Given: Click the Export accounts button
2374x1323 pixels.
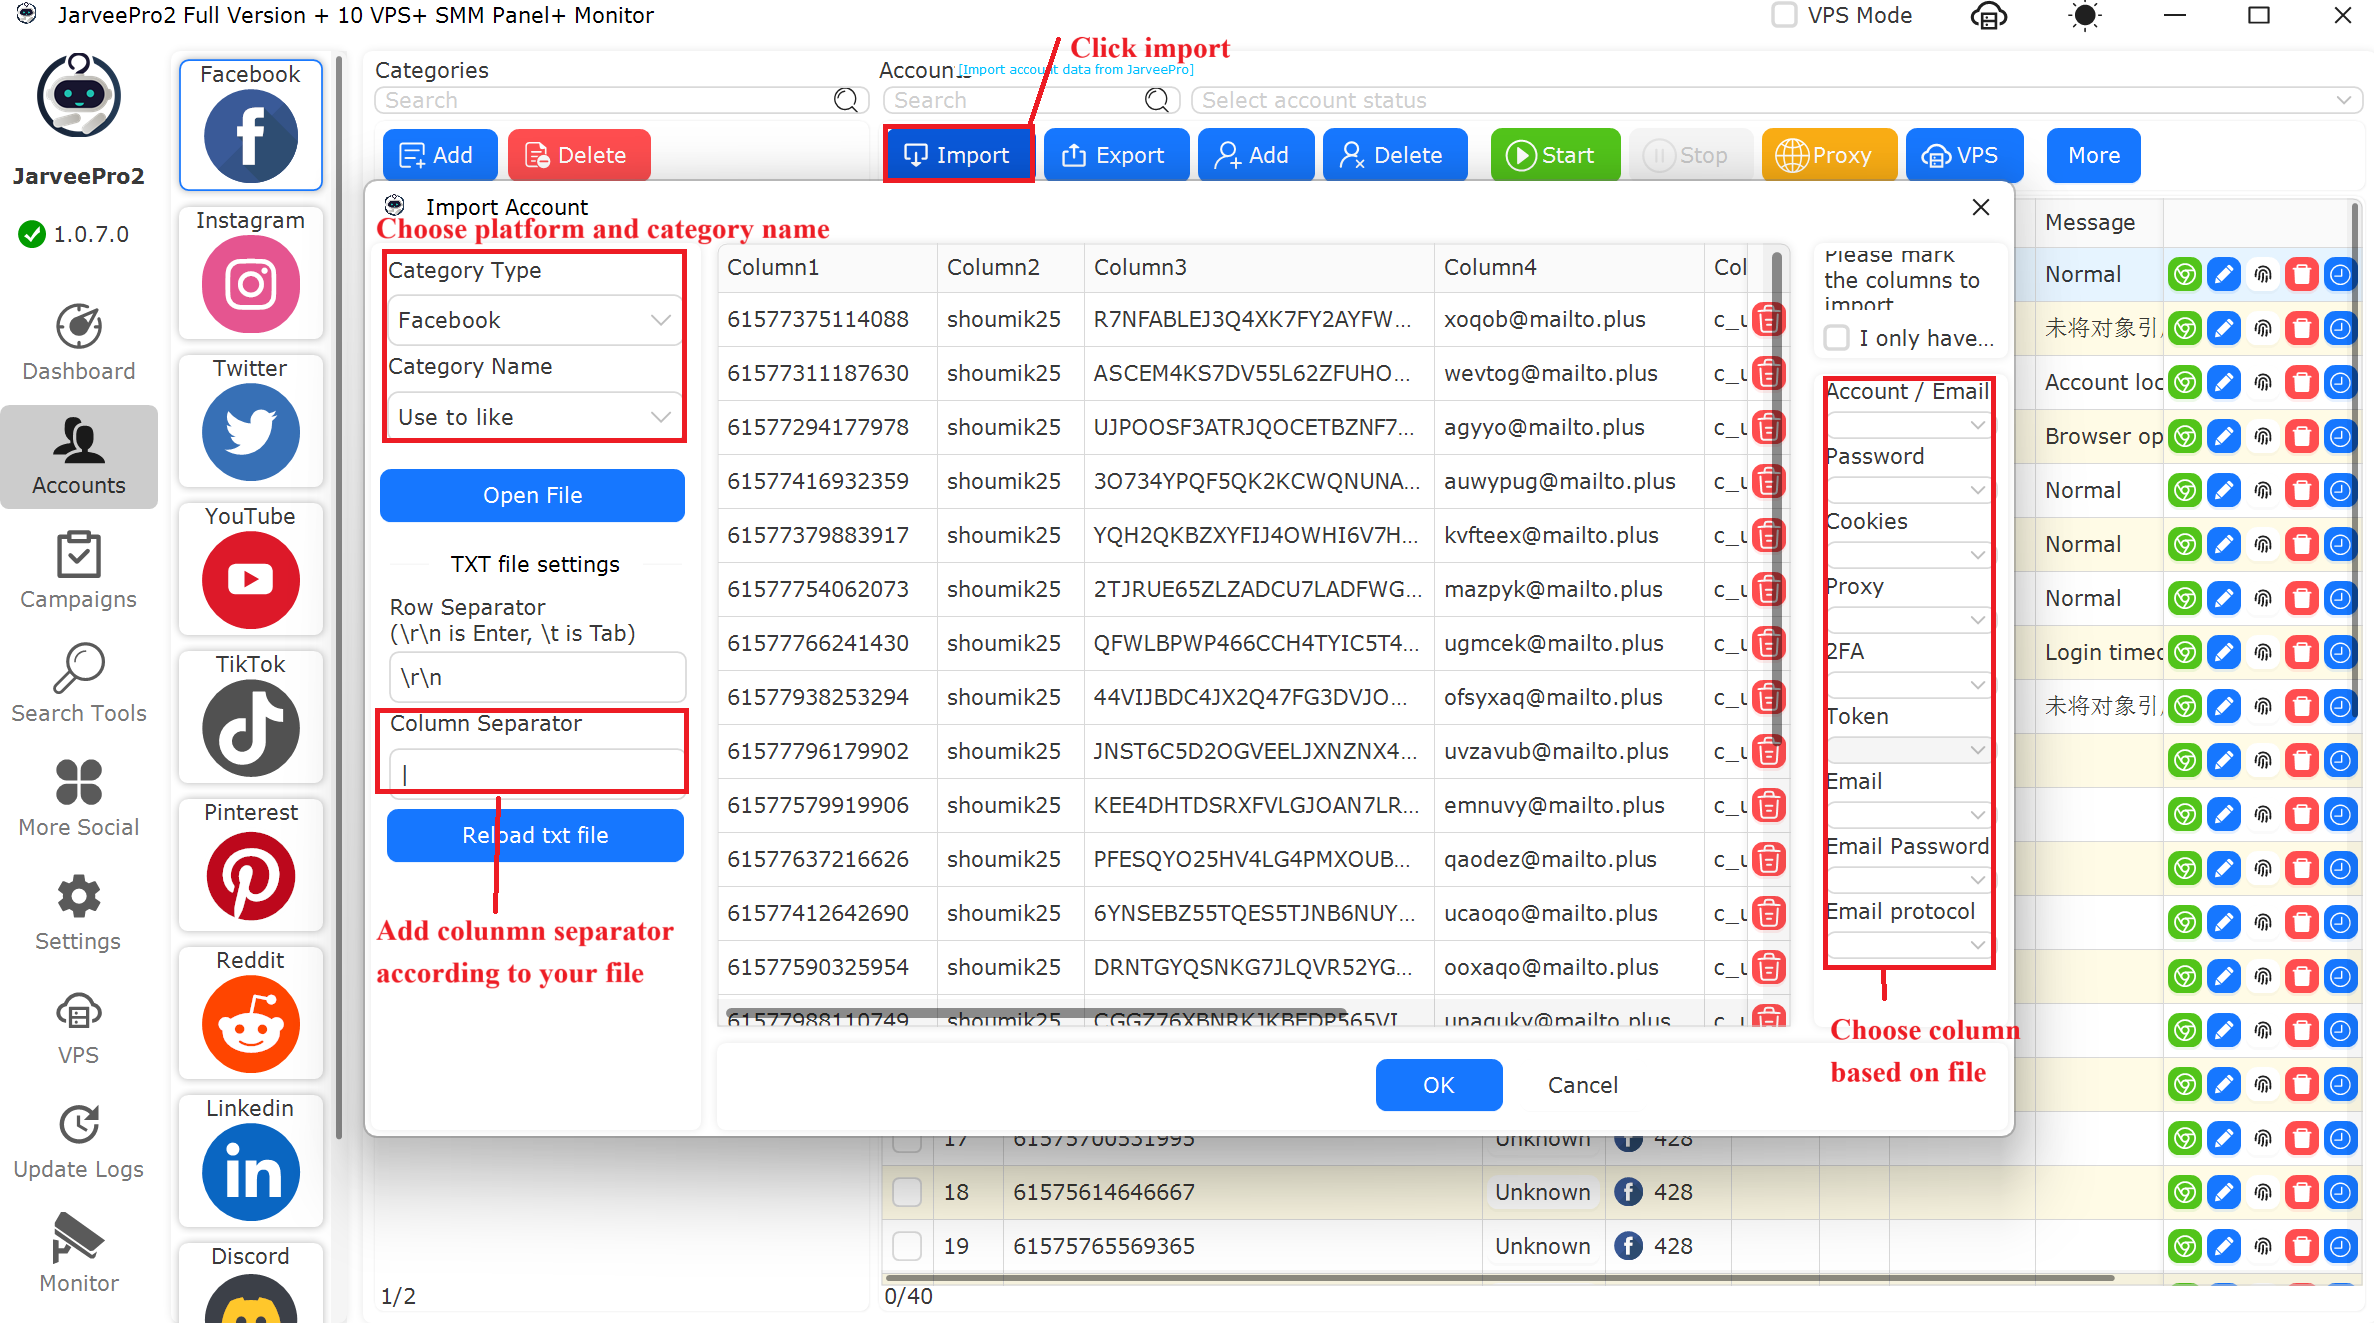Looking at the screenshot, I should (1116, 155).
